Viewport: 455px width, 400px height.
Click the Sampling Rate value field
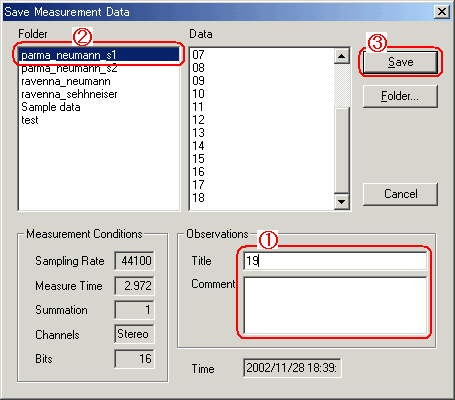point(134,261)
